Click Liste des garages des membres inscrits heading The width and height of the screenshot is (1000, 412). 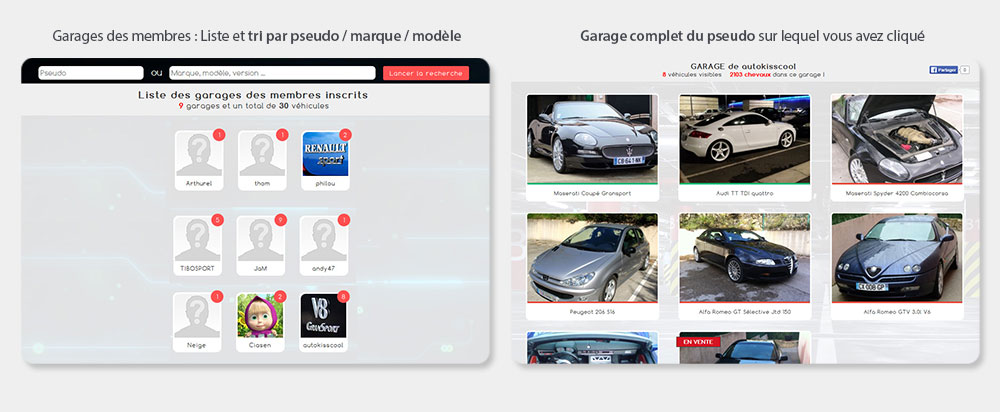click(253, 95)
